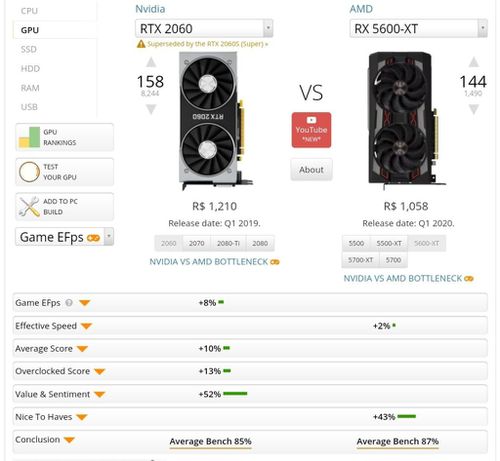Click the RX 5600-XT graphics card image
This screenshot has height=461, width=500.
click(406, 121)
